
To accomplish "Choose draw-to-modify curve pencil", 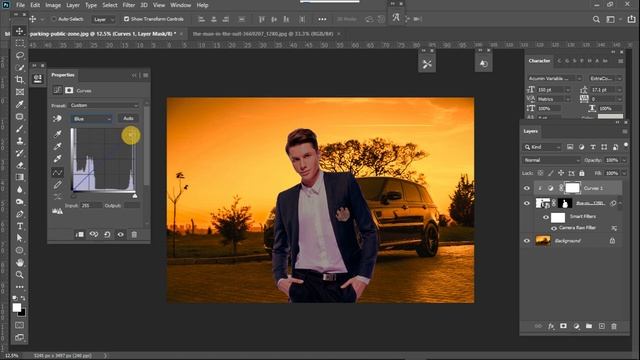I will (58, 185).
